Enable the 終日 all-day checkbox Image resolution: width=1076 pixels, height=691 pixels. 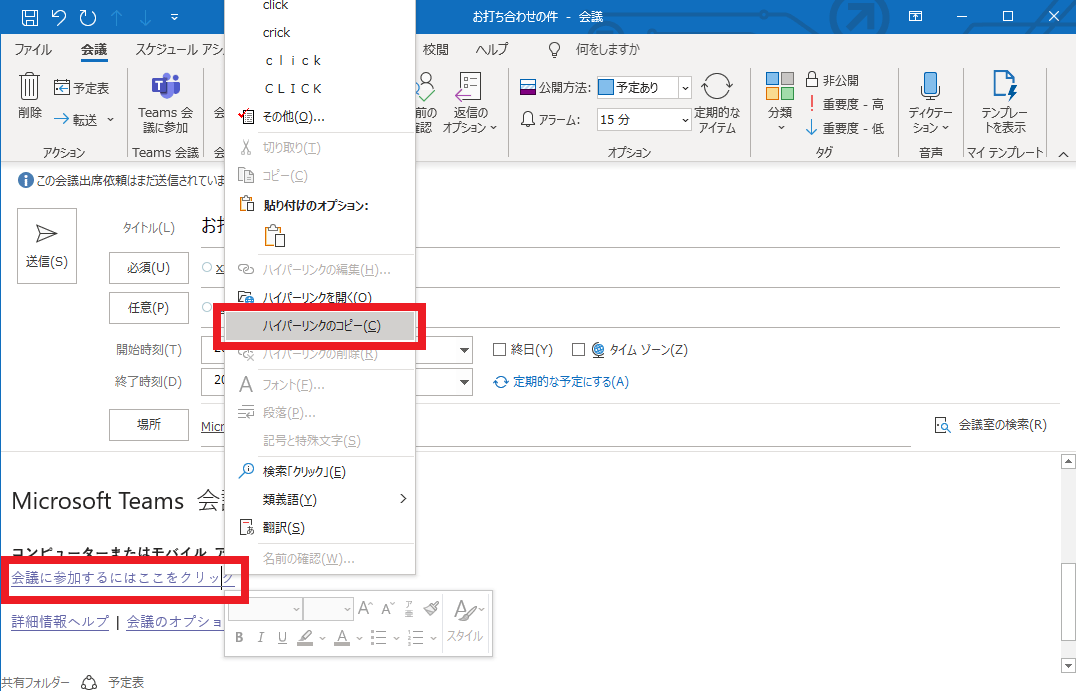pyautogui.click(x=500, y=350)
